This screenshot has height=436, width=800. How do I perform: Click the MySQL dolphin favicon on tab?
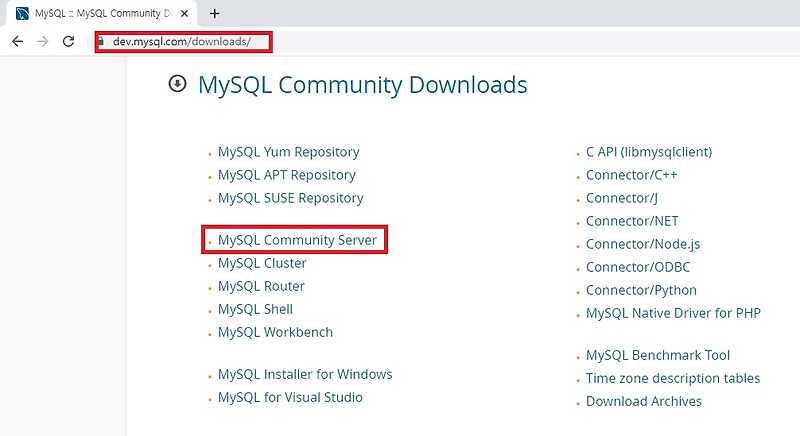22,14
